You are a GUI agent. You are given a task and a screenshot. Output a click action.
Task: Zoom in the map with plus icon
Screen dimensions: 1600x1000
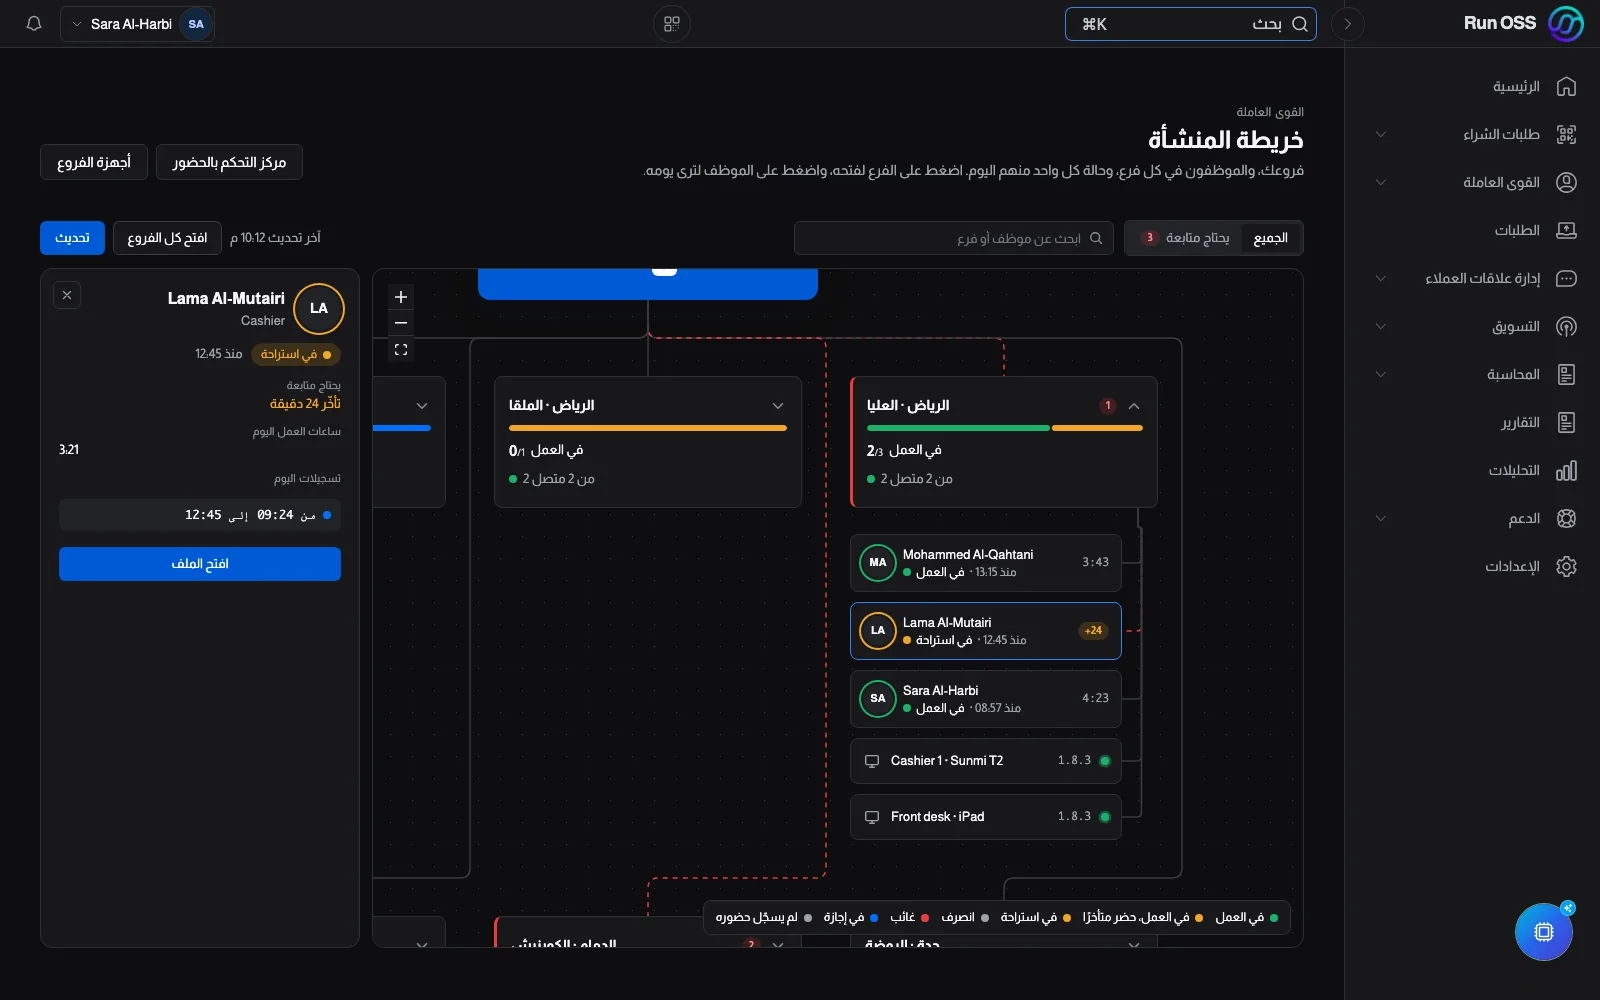(x=401, y=297)
